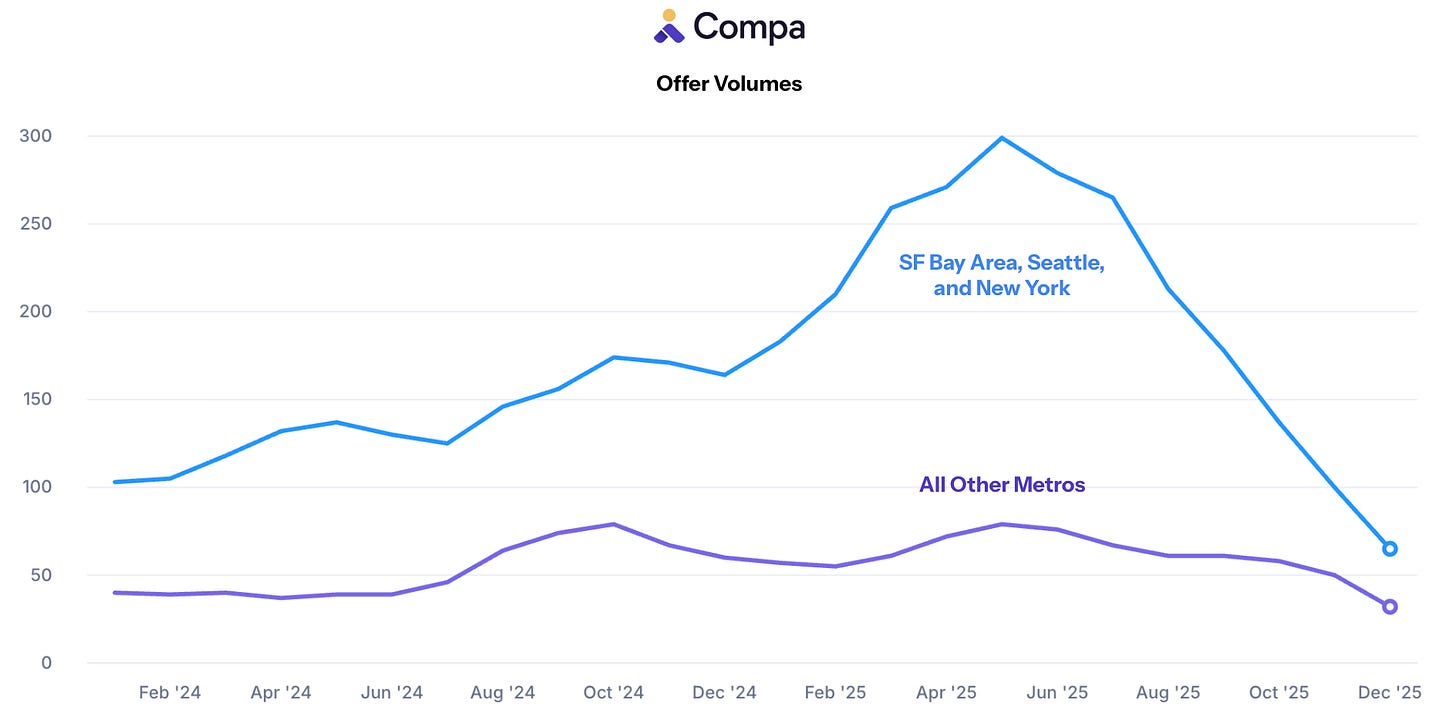Click the 300 y-axis value
Viewport: 1456px width, 726px height.
click(36, 136)
